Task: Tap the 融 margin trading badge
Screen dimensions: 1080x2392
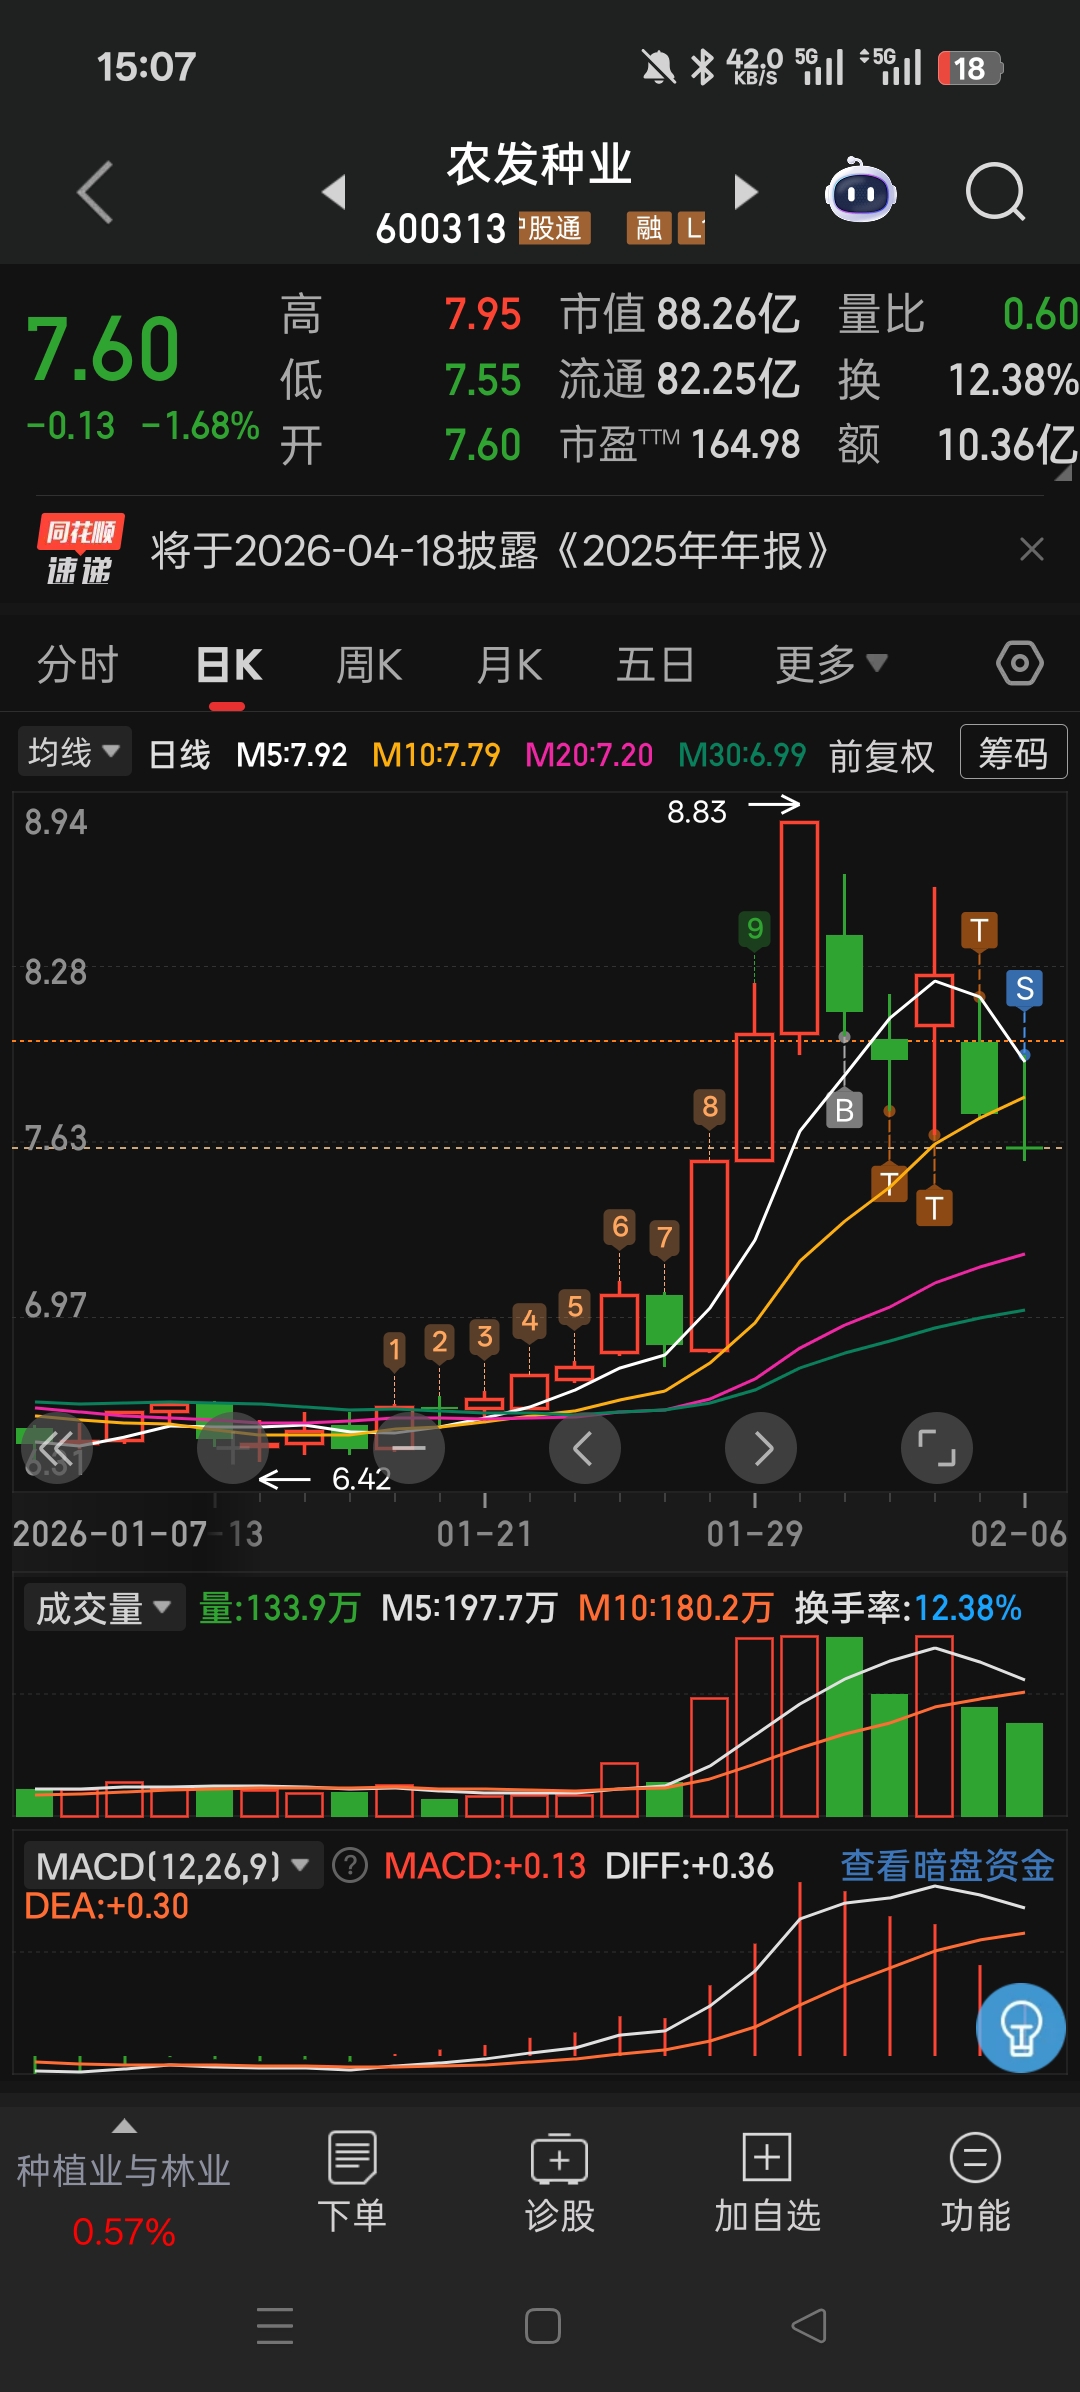Action: click(649, 228)
